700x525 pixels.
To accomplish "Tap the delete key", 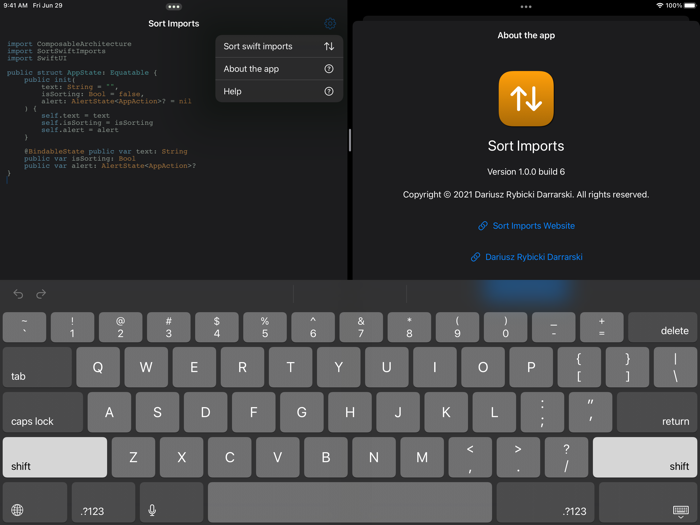I will [662, 327].
